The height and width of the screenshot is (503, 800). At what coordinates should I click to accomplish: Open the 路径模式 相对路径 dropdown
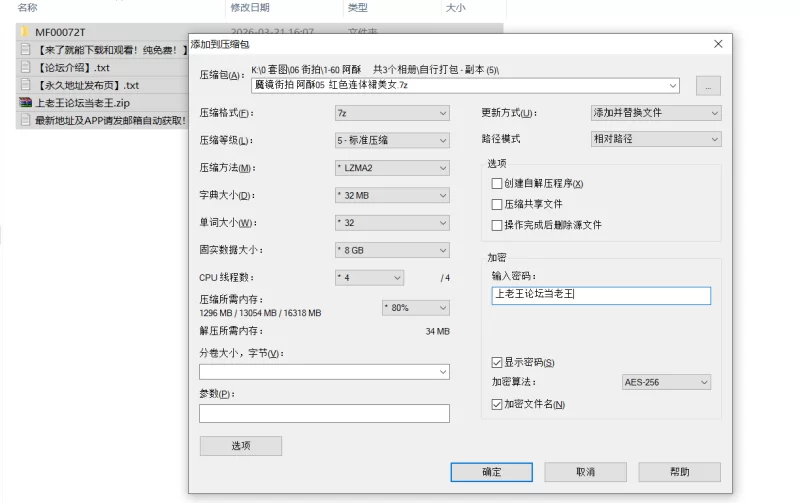click(x=656, y=139)
